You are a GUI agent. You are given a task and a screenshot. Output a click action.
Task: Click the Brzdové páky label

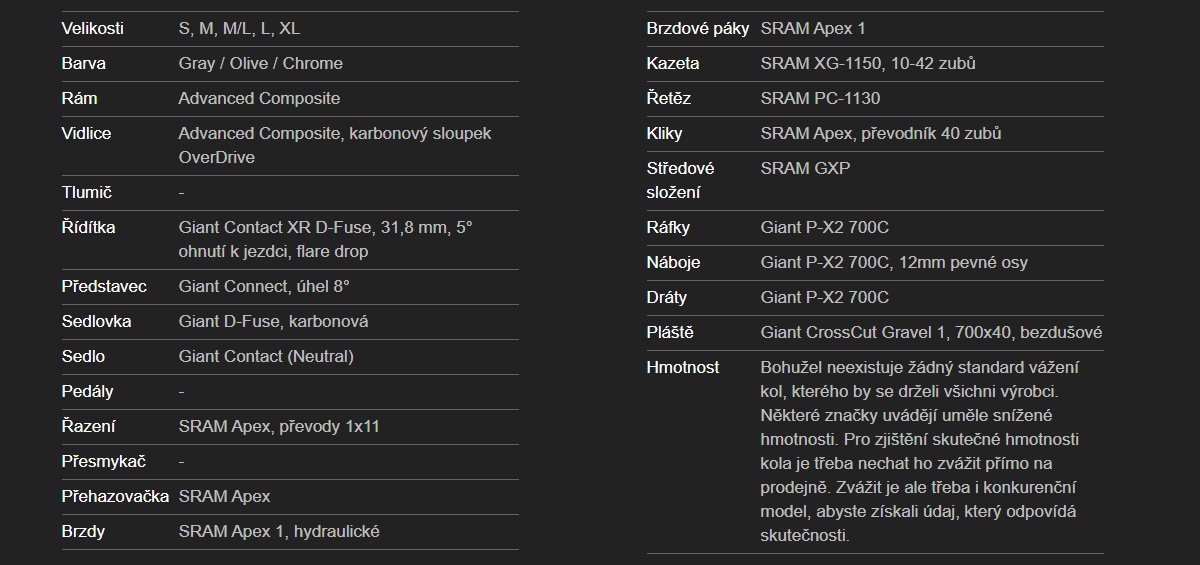pyautogui.click(x=698, y=28)
